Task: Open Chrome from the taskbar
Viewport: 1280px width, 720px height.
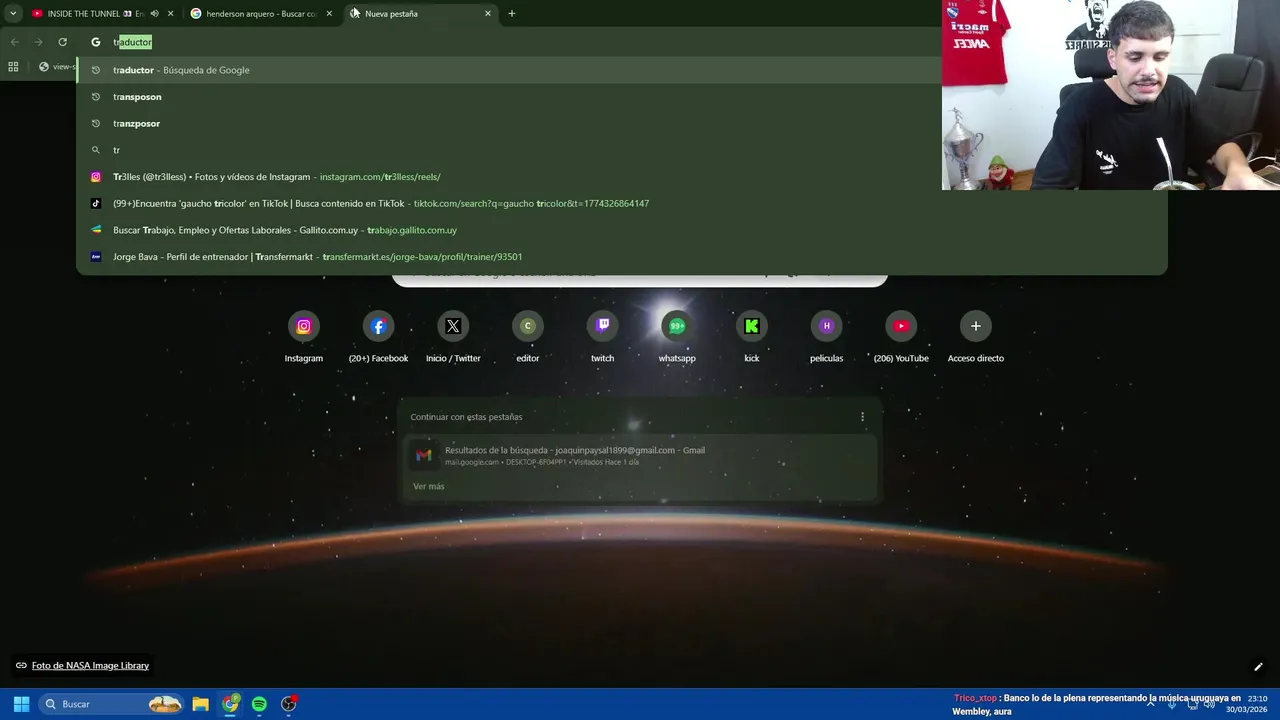Action: pos(231,704)
